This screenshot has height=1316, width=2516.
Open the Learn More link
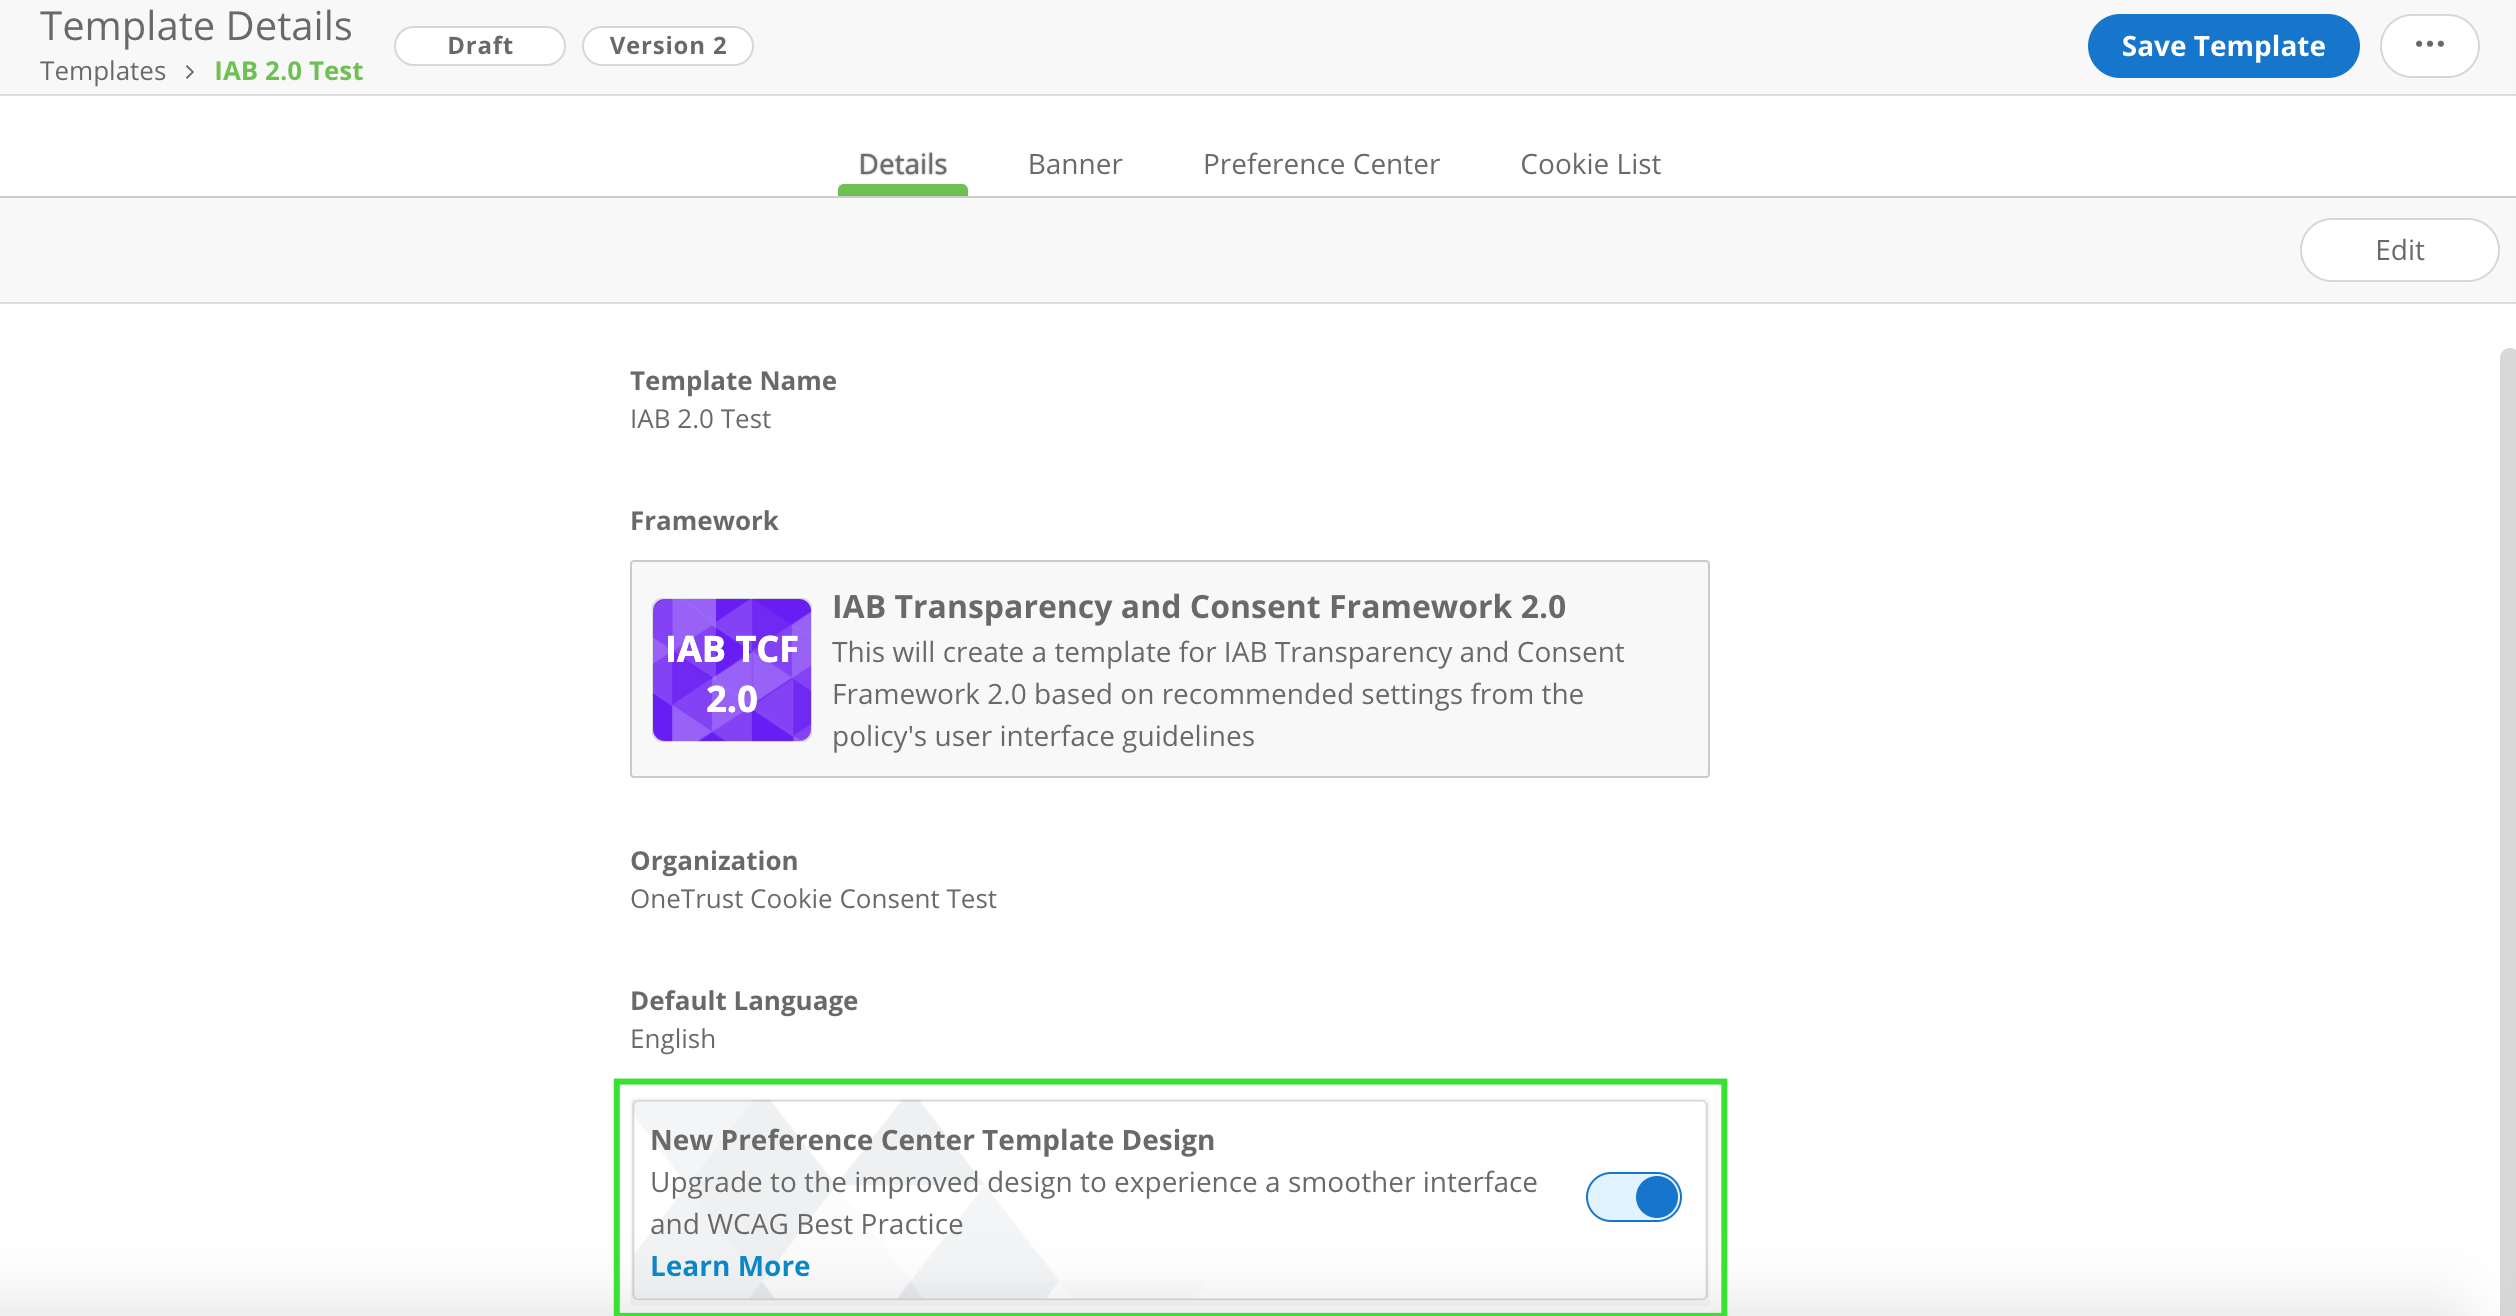pos(730,1266)
